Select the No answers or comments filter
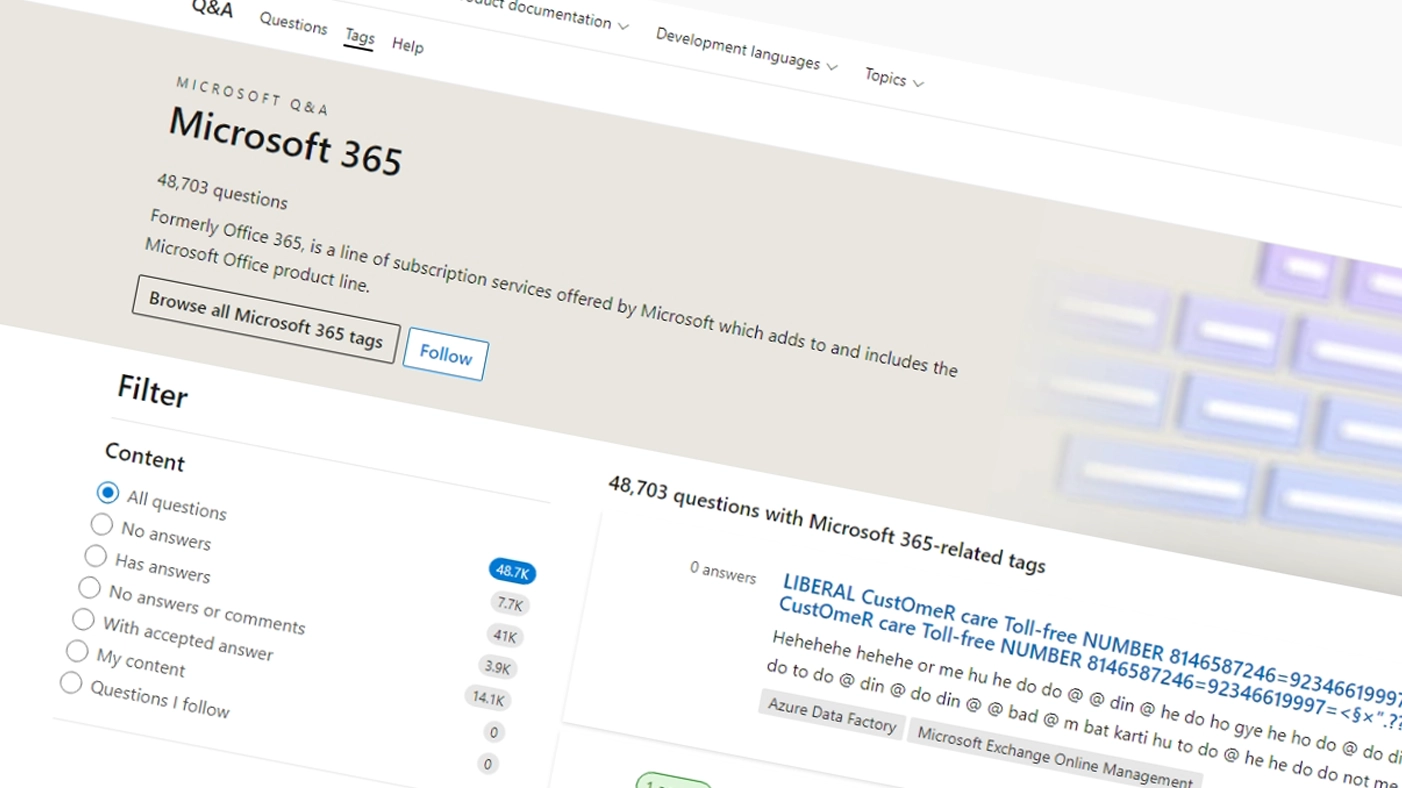This screenshot has height=788, width=1402. [89, 588]
